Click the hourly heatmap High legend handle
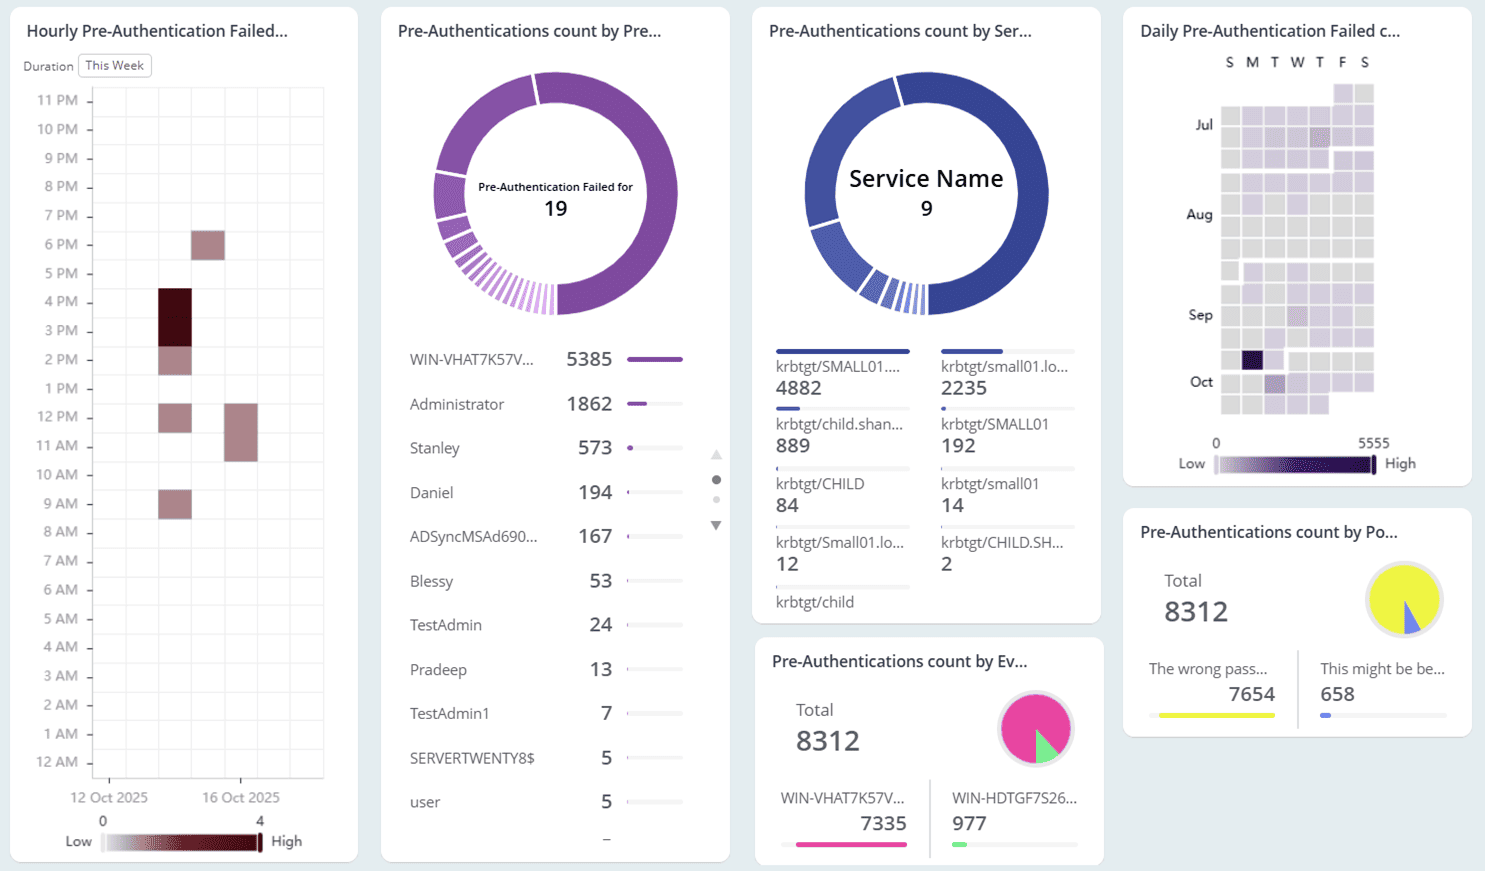Image resolution: width=1485 pixels, height=871 pixels. 260,842
